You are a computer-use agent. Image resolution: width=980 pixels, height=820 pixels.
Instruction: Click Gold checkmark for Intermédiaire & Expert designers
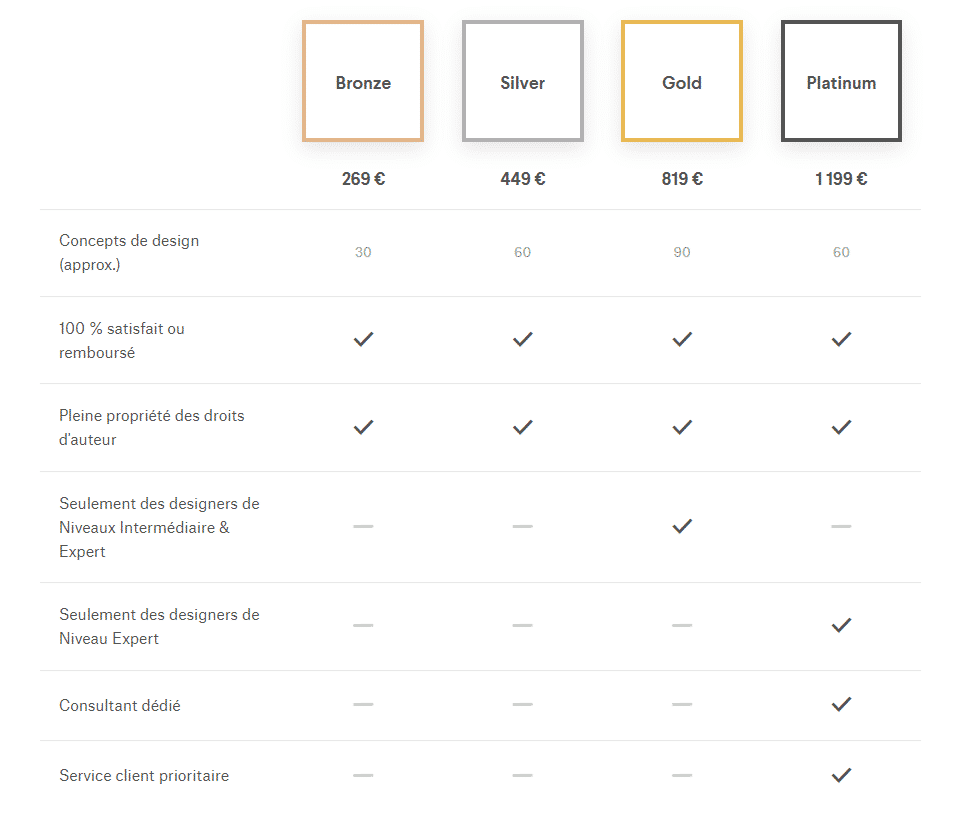[x=682, y=526]
